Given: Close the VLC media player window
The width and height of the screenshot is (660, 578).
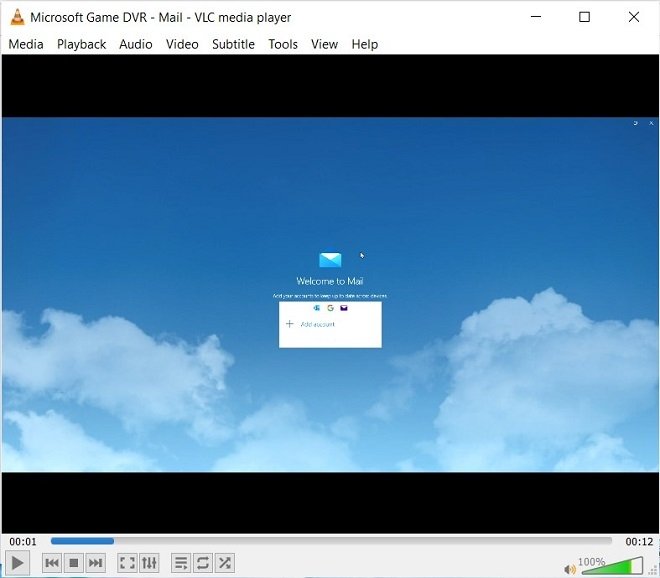Looking at the screenshot, I should (x=634, y=17).
